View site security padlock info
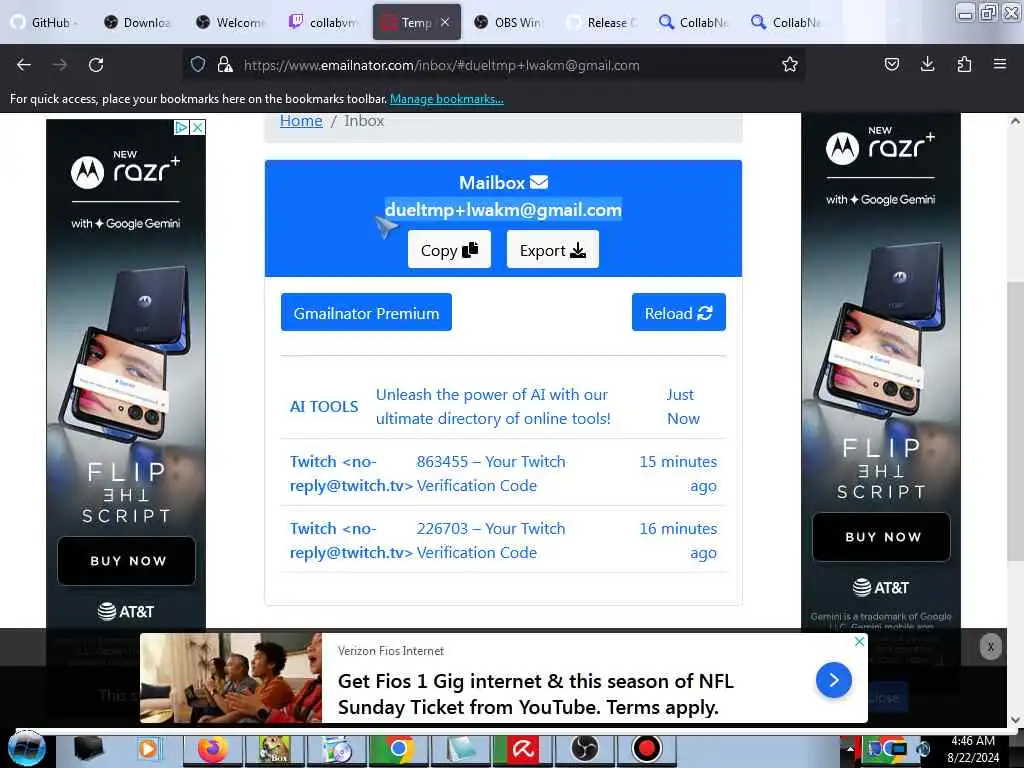This screenshot has height=768, width=1024. click(x=225, y=64)
